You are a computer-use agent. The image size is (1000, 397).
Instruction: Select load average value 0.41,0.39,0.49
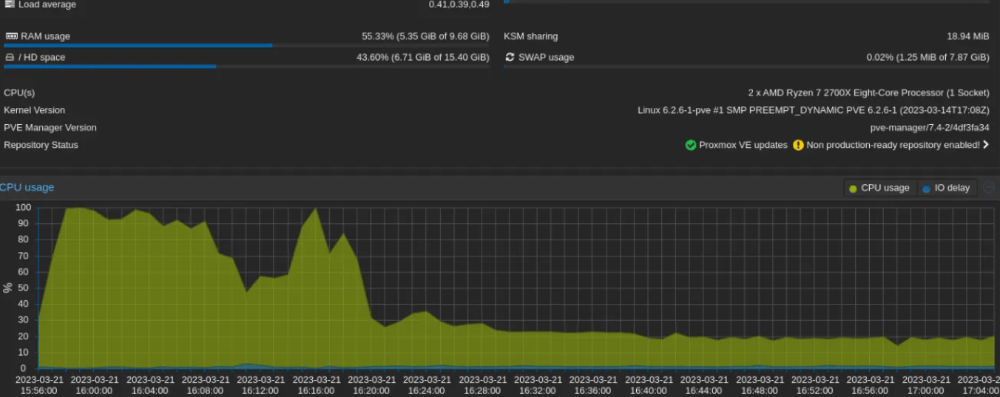click(x=459, y=4)
